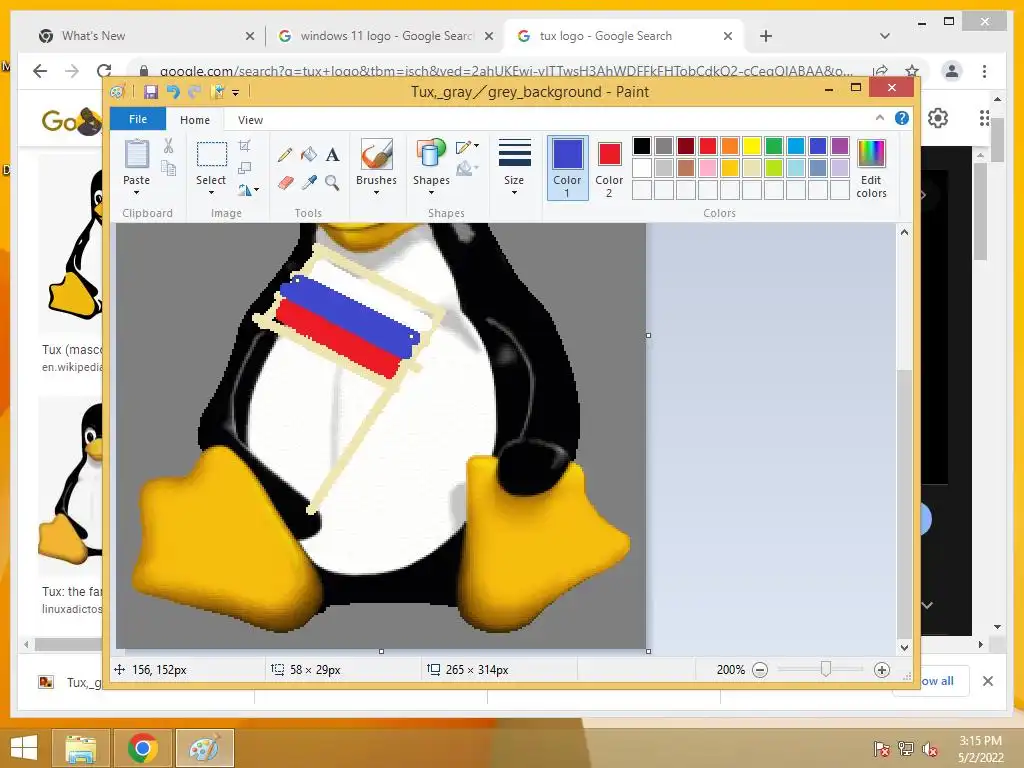Open Chrome three-dot menu
The width and height of the screenshot is (1024, 768).
click(x=984, y=71)
